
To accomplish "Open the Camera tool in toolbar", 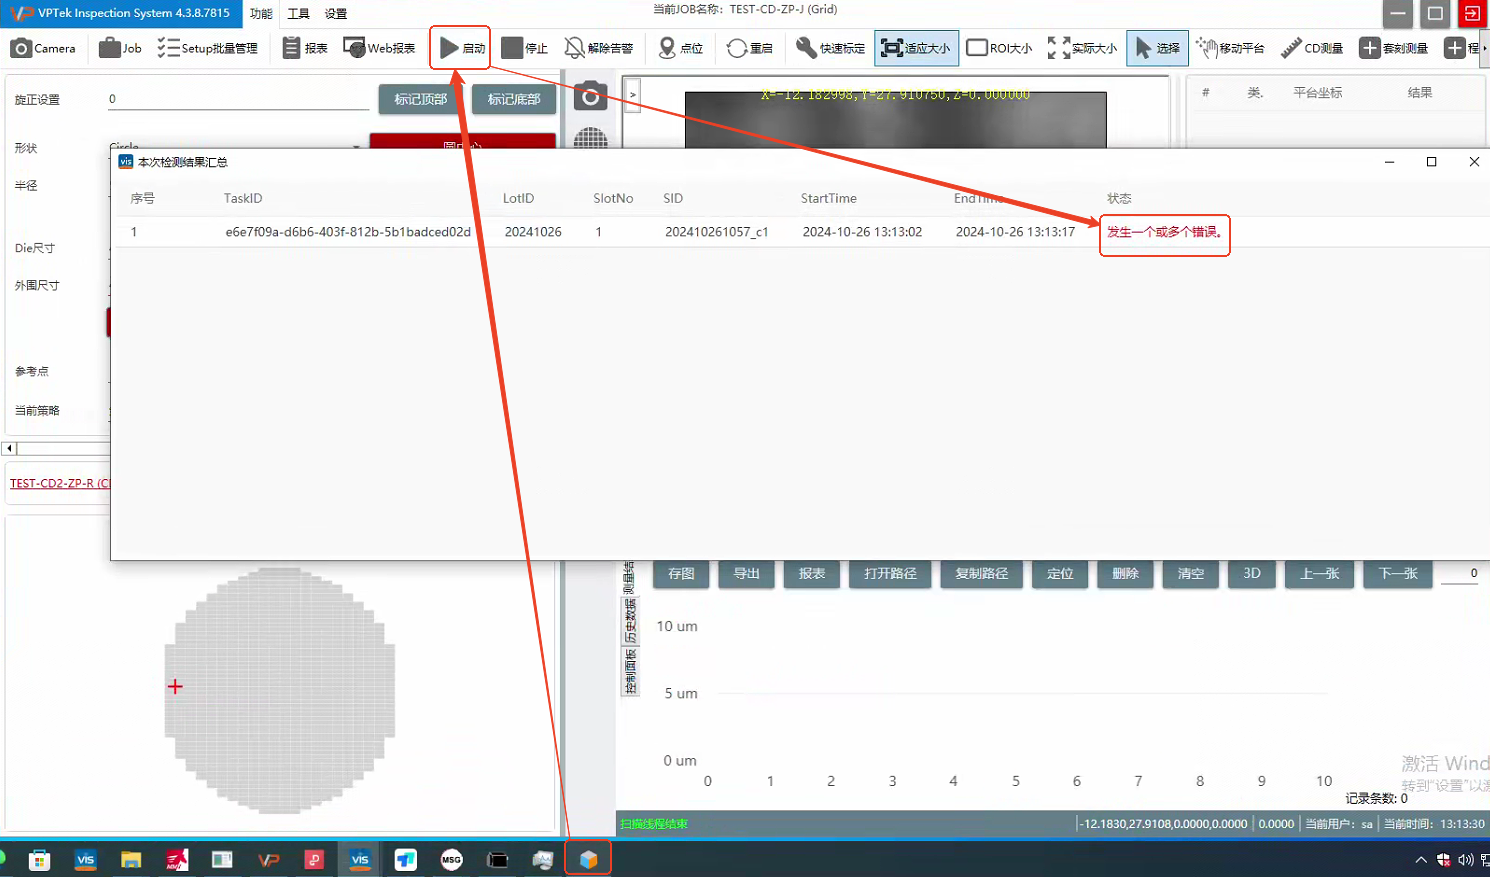I will pyautogui.click(x=43, y=48).
